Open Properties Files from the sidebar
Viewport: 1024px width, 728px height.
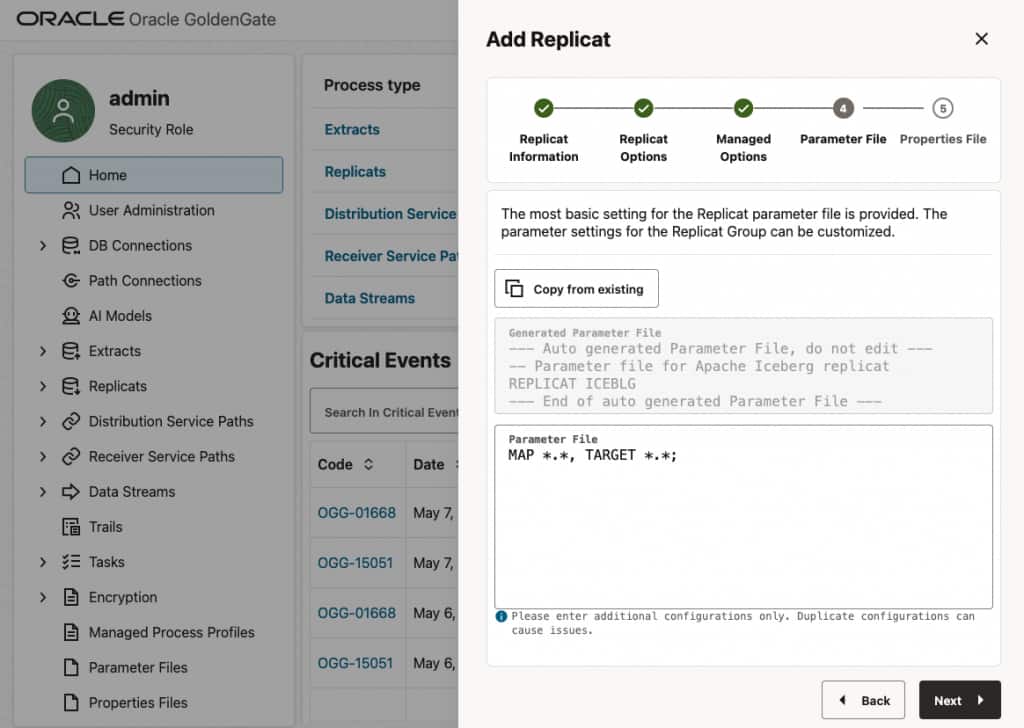[138, 703]
